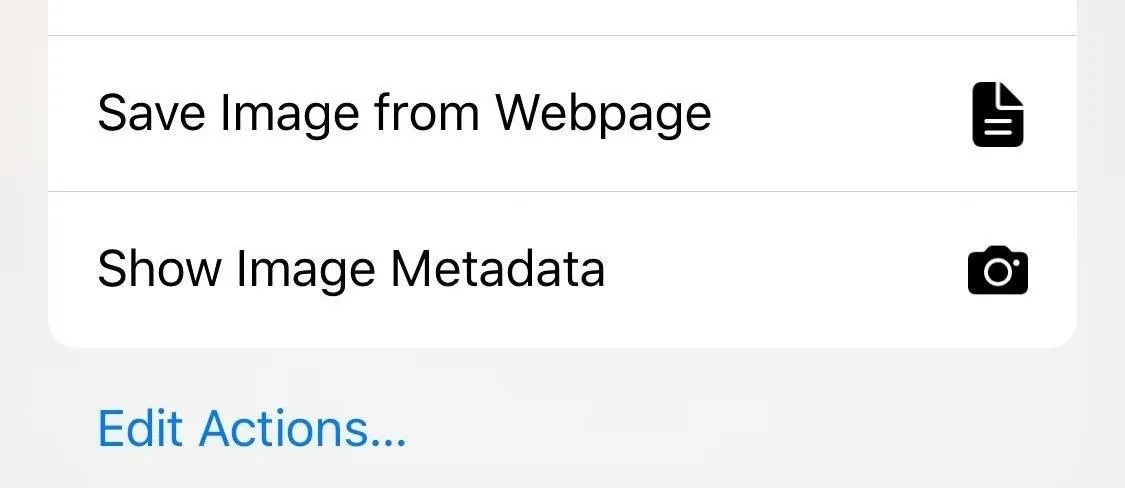Customize share sheet via Edit Actions
This screenshot has width=1125, height=488.
(252, 428)
